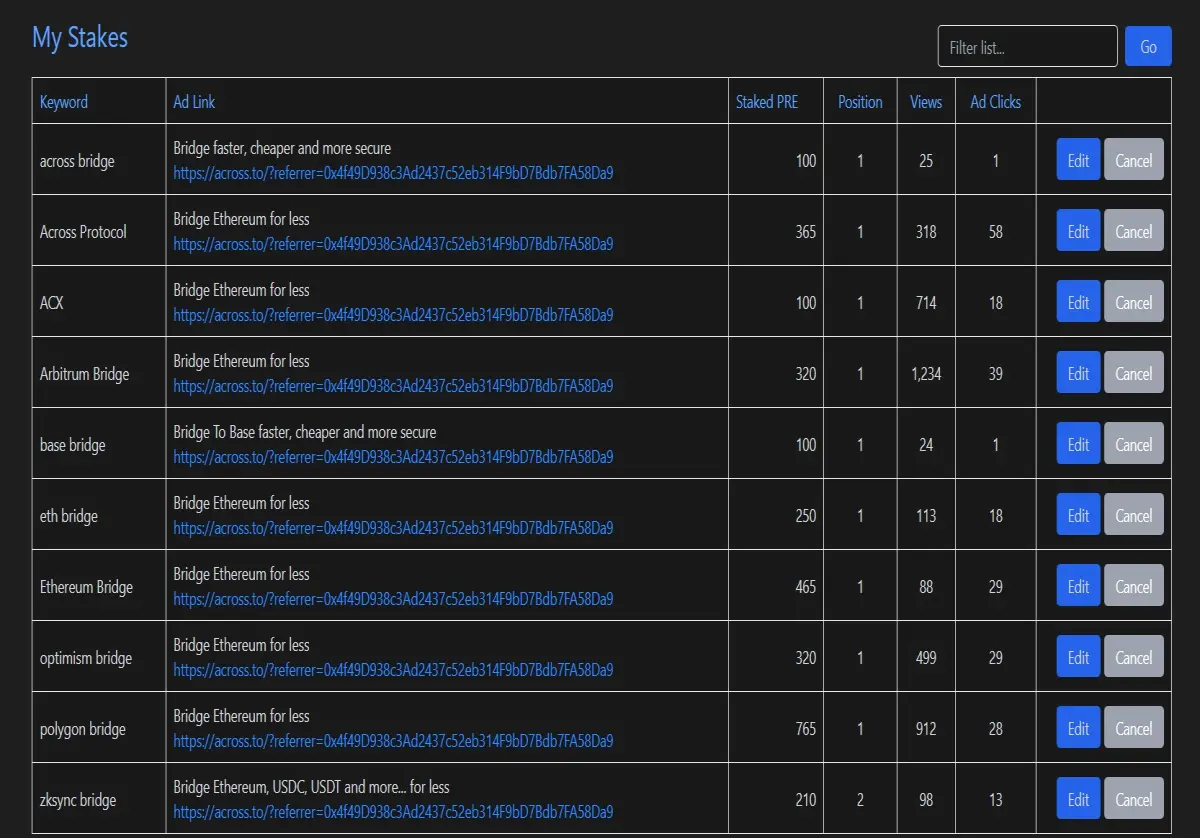Open the across bridge ad referrer link
1200x838 pixels.
click(x=393, y=173)
